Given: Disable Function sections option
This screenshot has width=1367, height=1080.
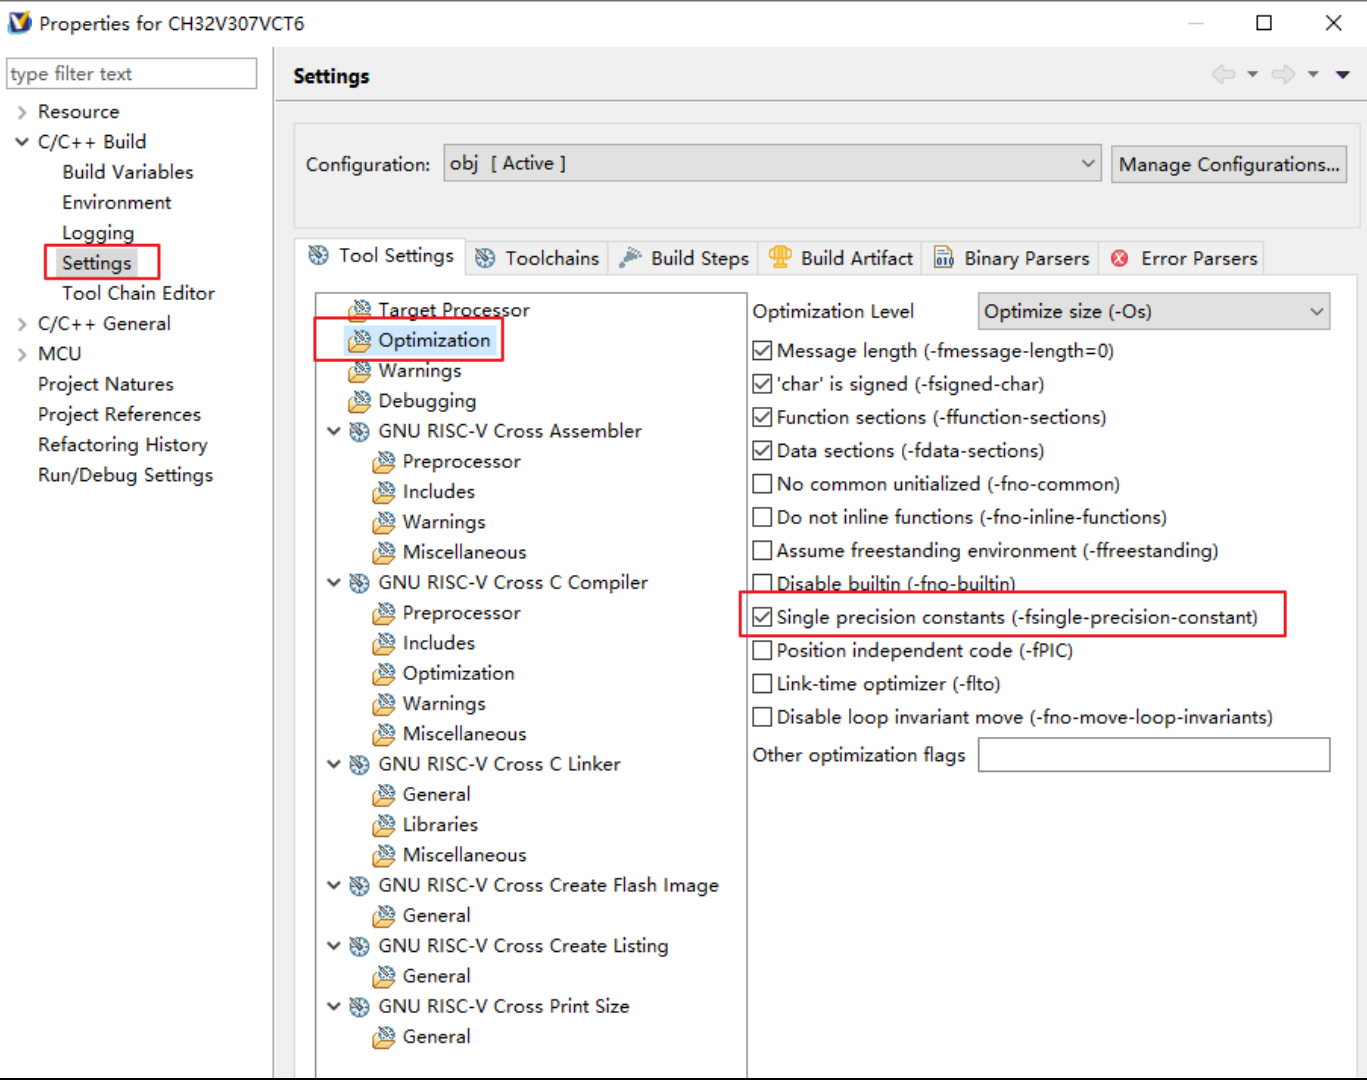Looking at the screenshot, I should click(x=762, y=417).
